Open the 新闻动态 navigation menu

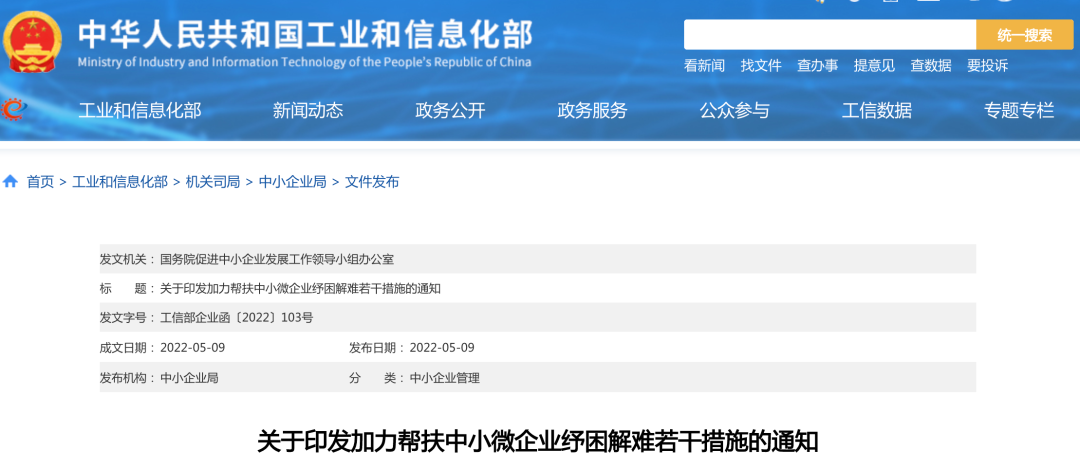tap(308, 110)
